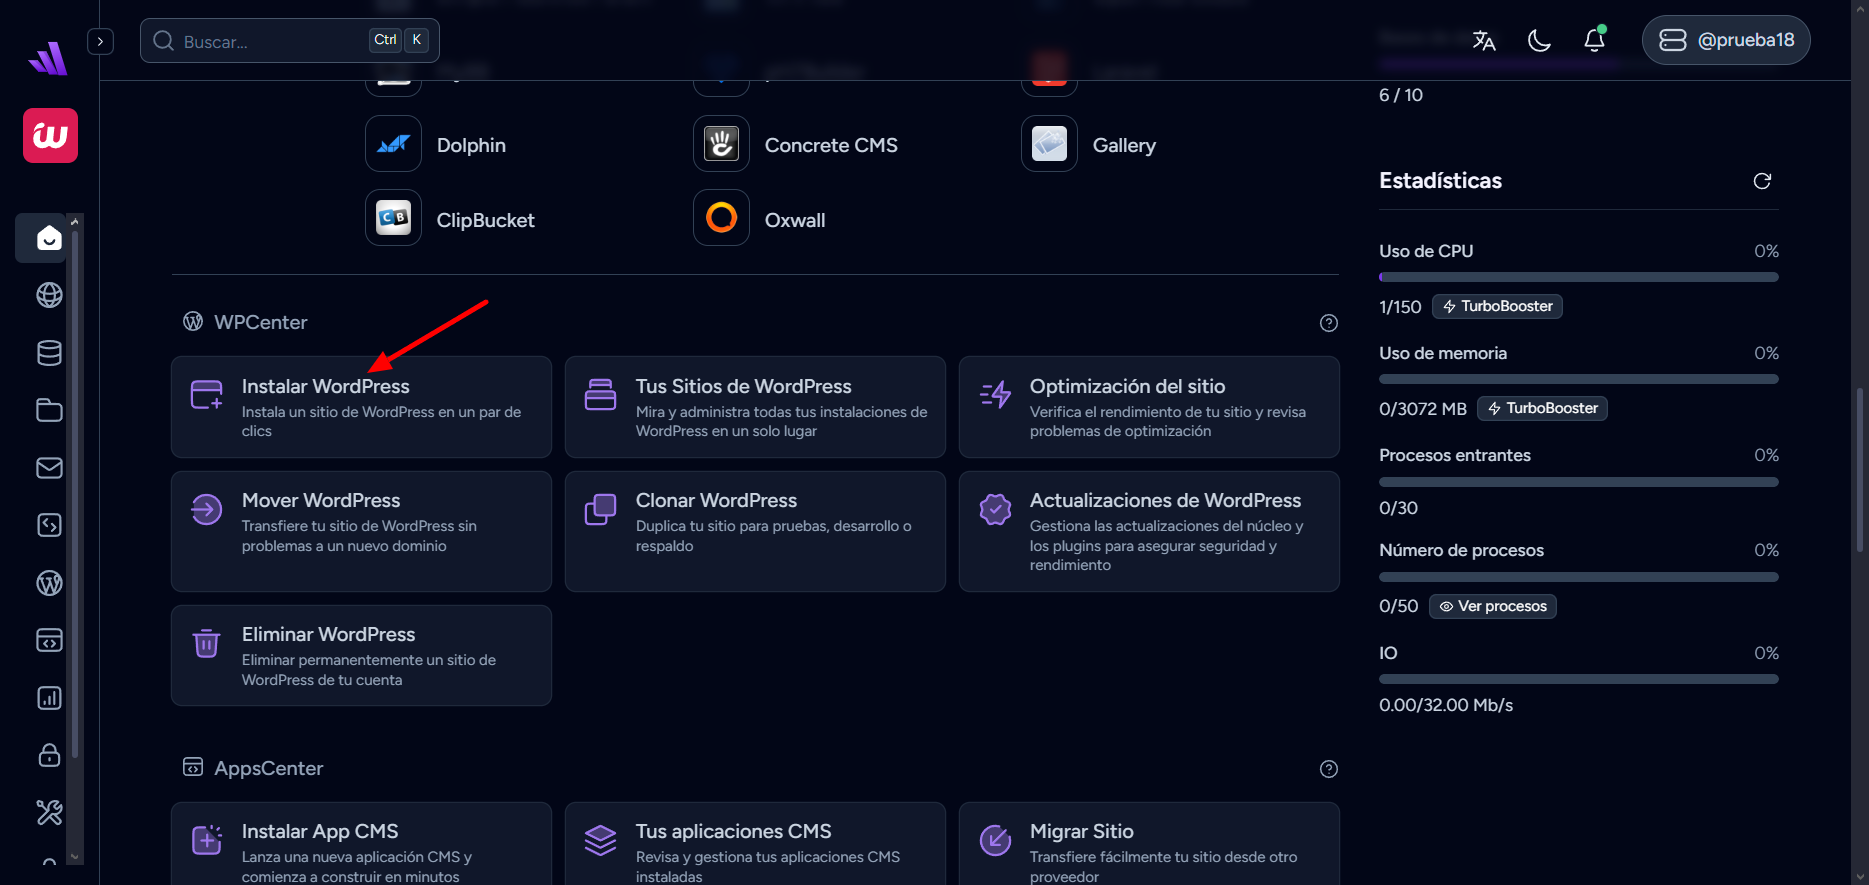The image size is (1869, 885).
Task: Click the pink W logo in sidebar
Action: pos(50,135)
